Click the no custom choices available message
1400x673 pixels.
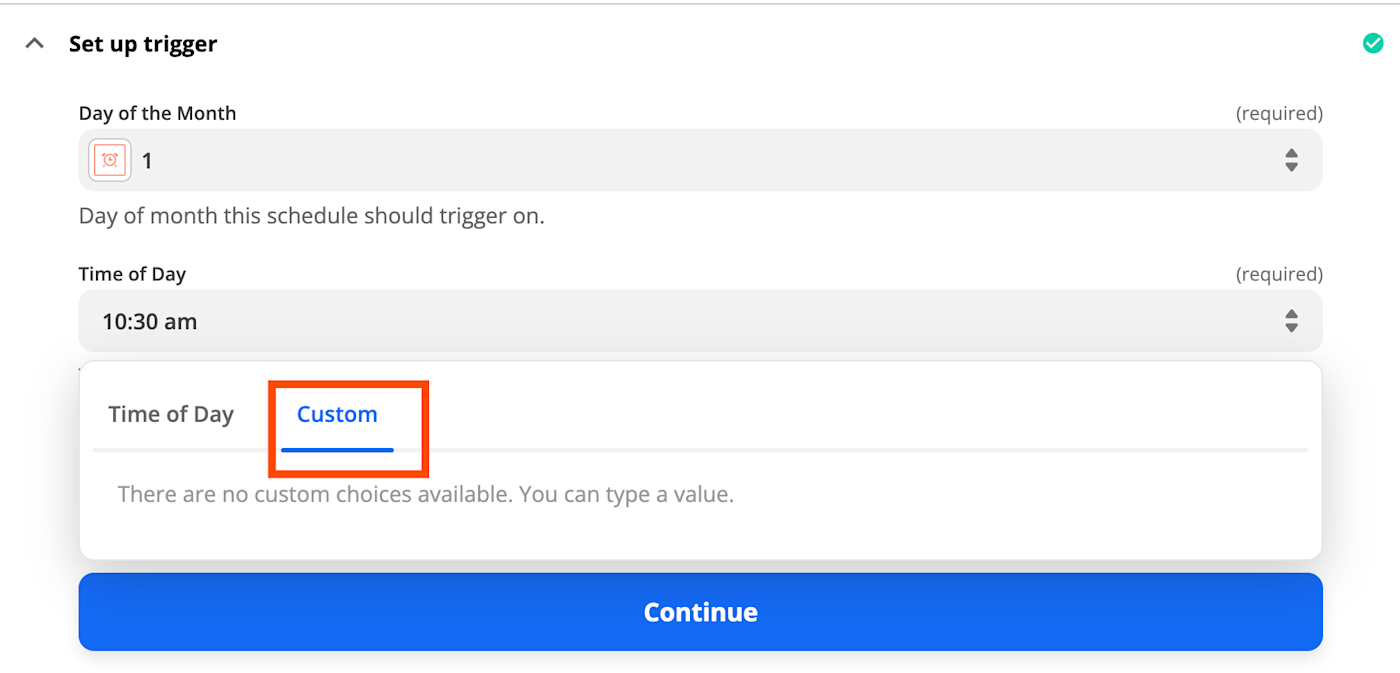point(426,494)
